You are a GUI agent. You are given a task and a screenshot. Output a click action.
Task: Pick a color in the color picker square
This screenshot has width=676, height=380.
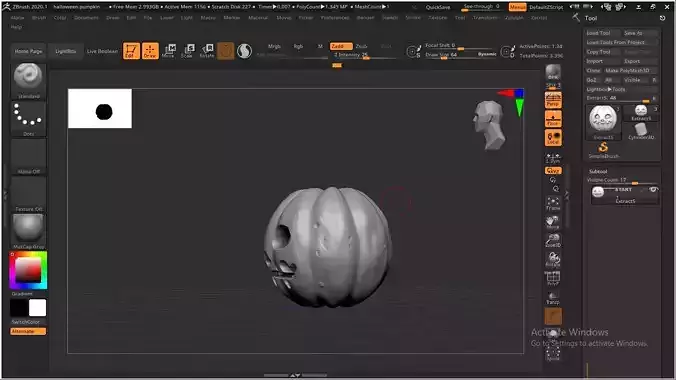coord(28,270)
